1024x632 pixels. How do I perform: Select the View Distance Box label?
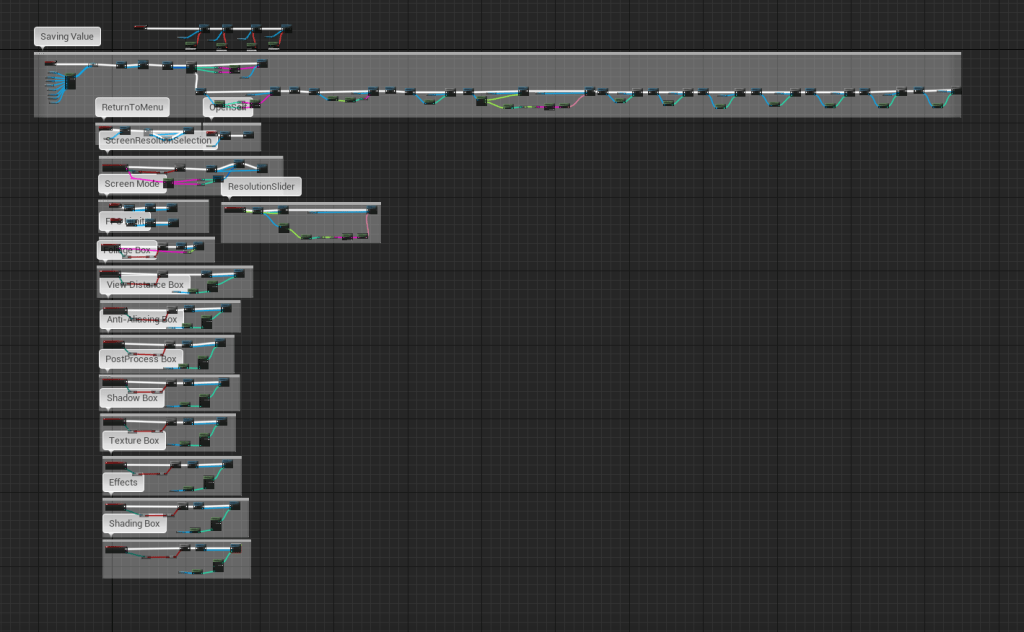coord(145,285)
